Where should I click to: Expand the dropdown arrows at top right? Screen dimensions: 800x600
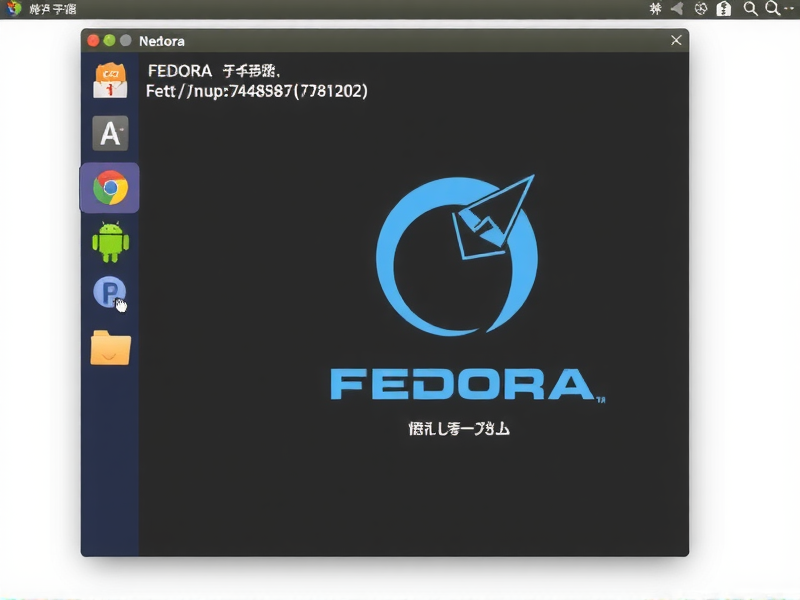coord(790,8)
